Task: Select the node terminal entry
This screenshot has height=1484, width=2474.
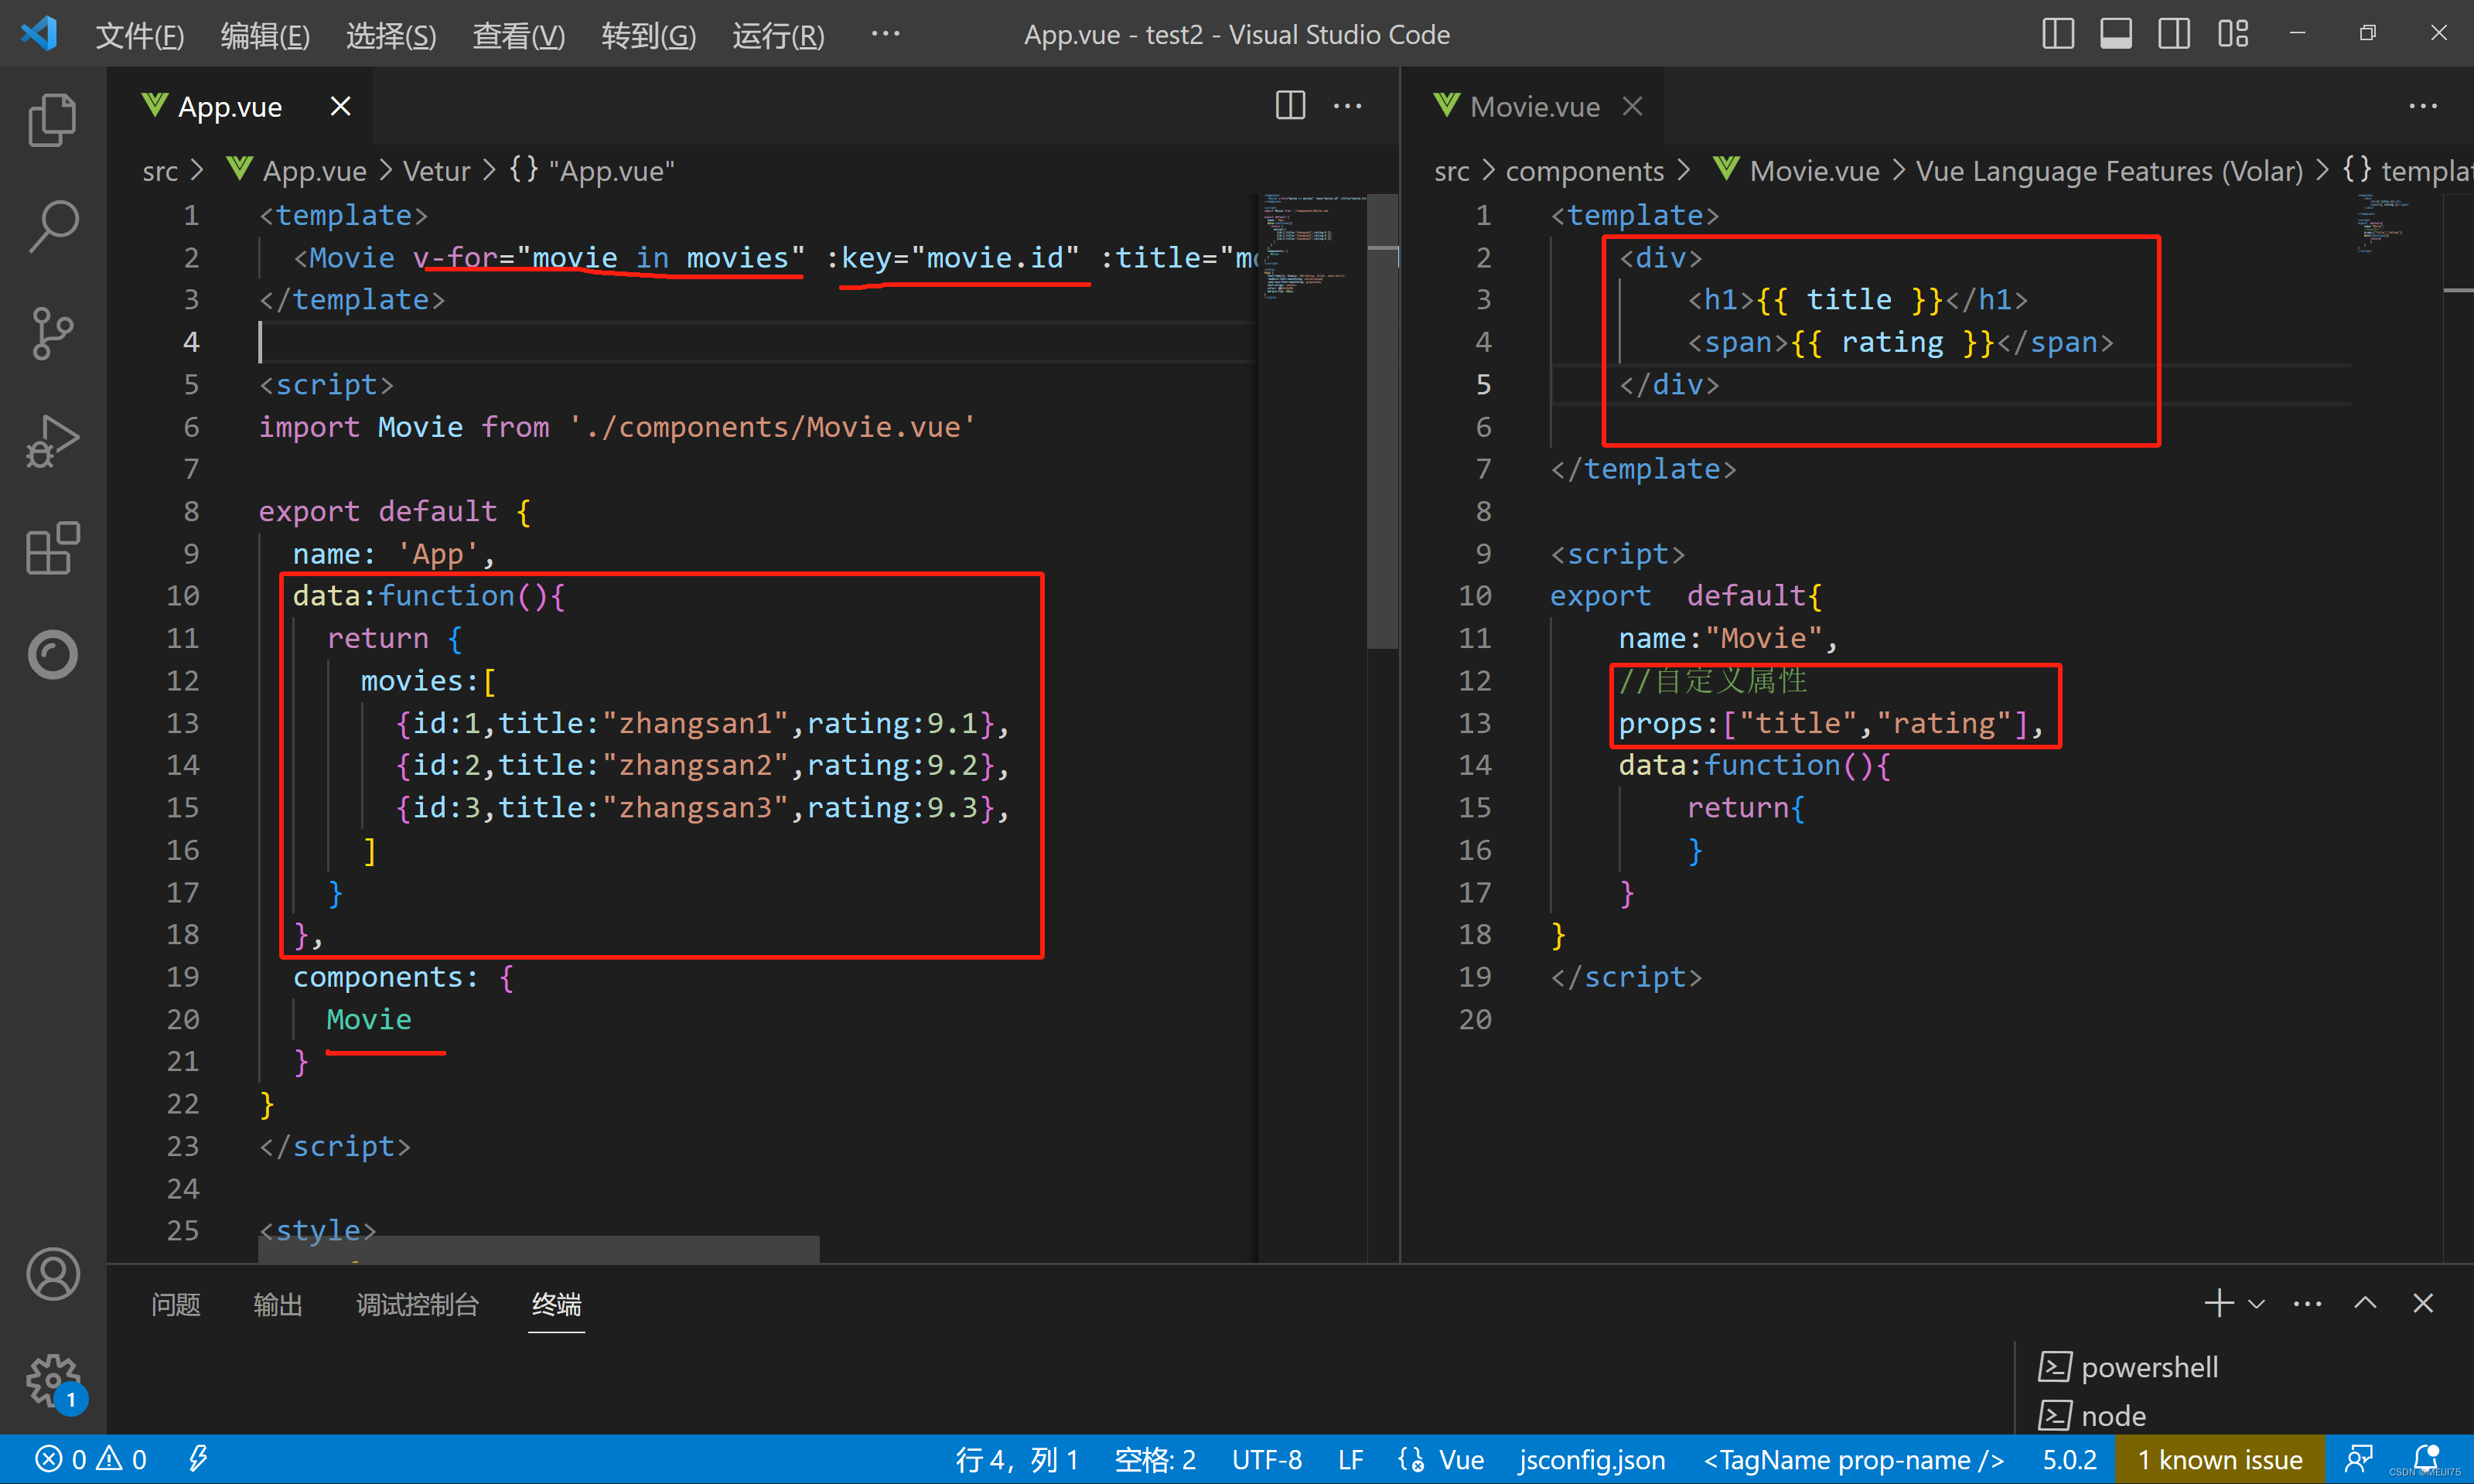Action: pos(2092,1415)
